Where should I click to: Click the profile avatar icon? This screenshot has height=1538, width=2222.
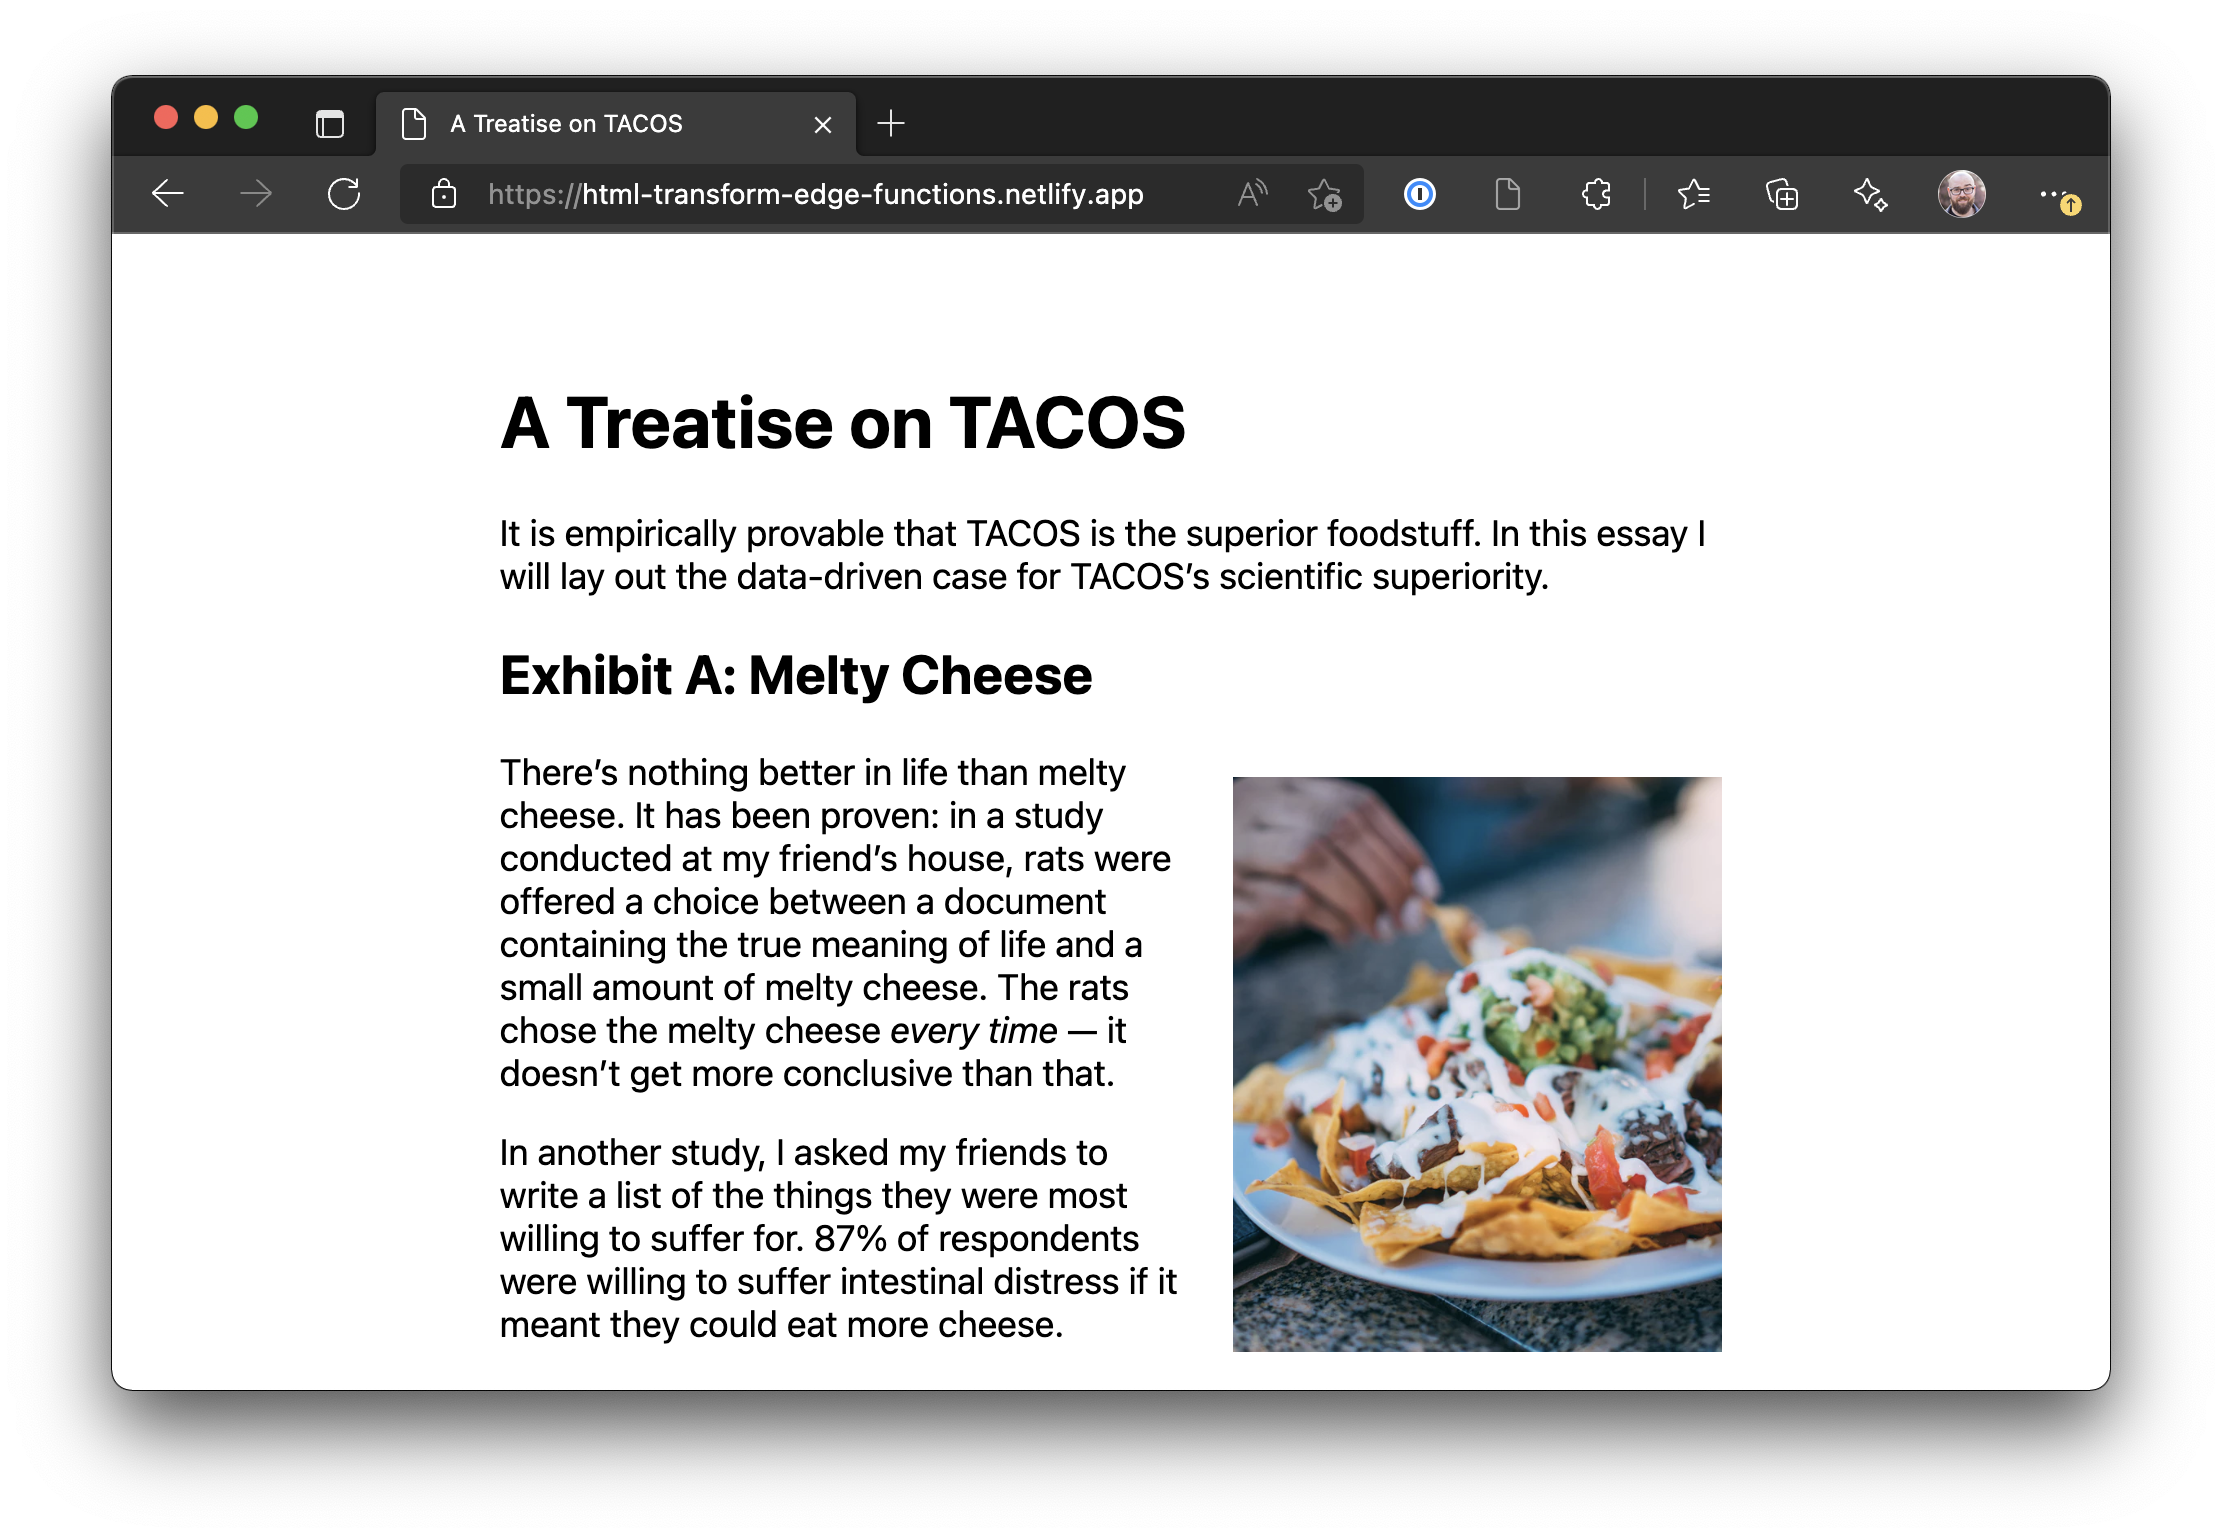pos(1964,192)
